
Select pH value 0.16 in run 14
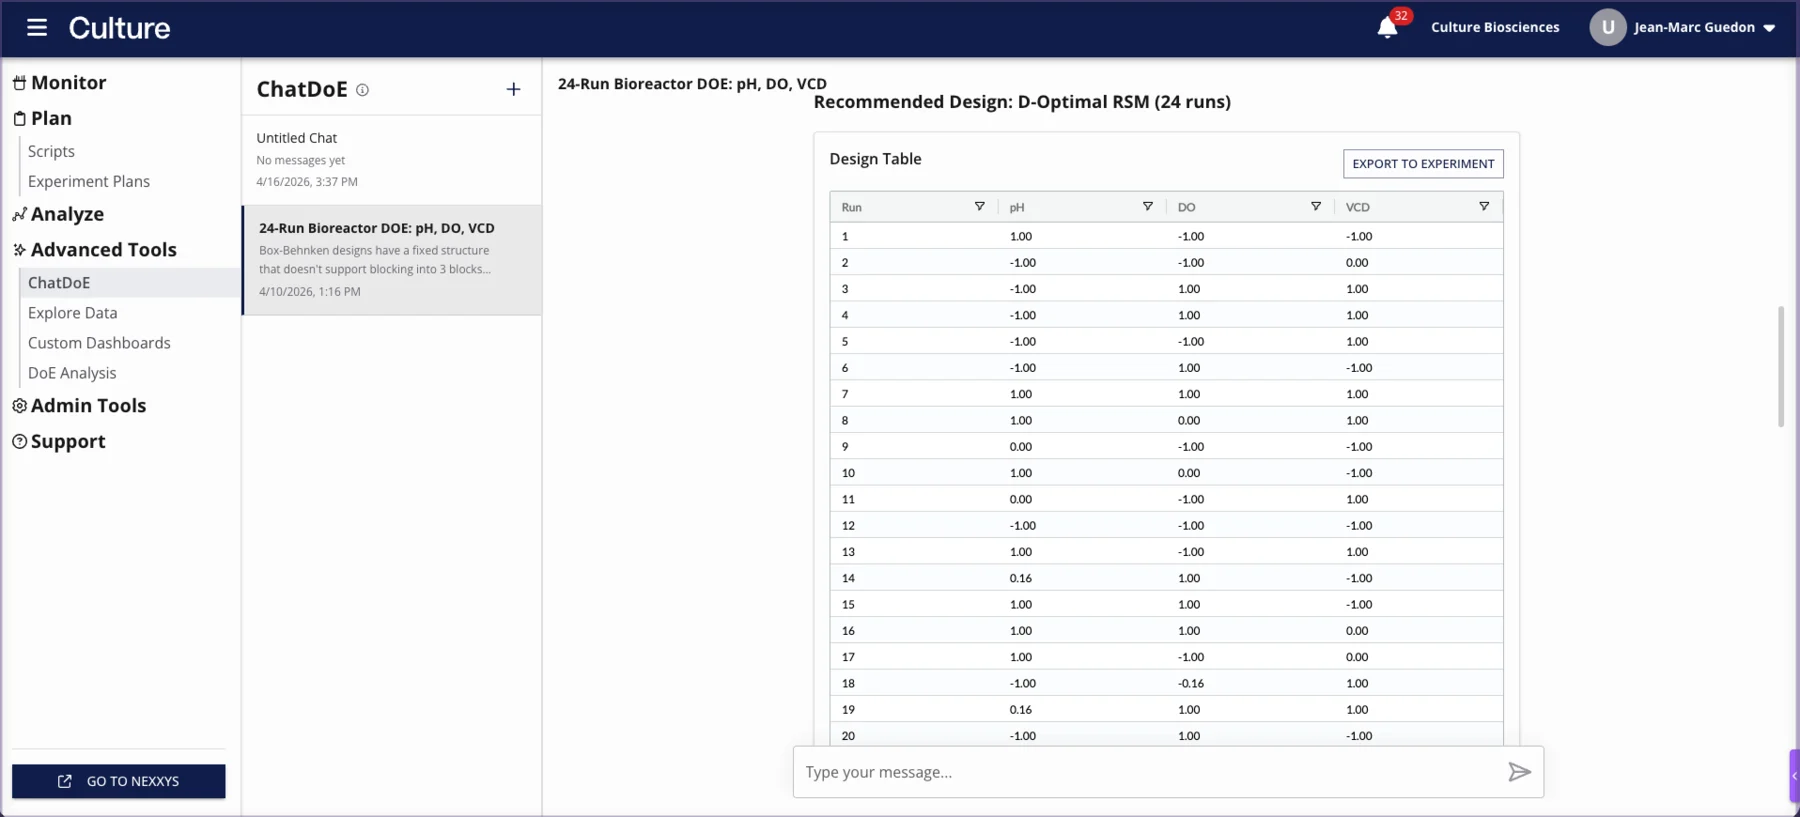[1020, 579]
